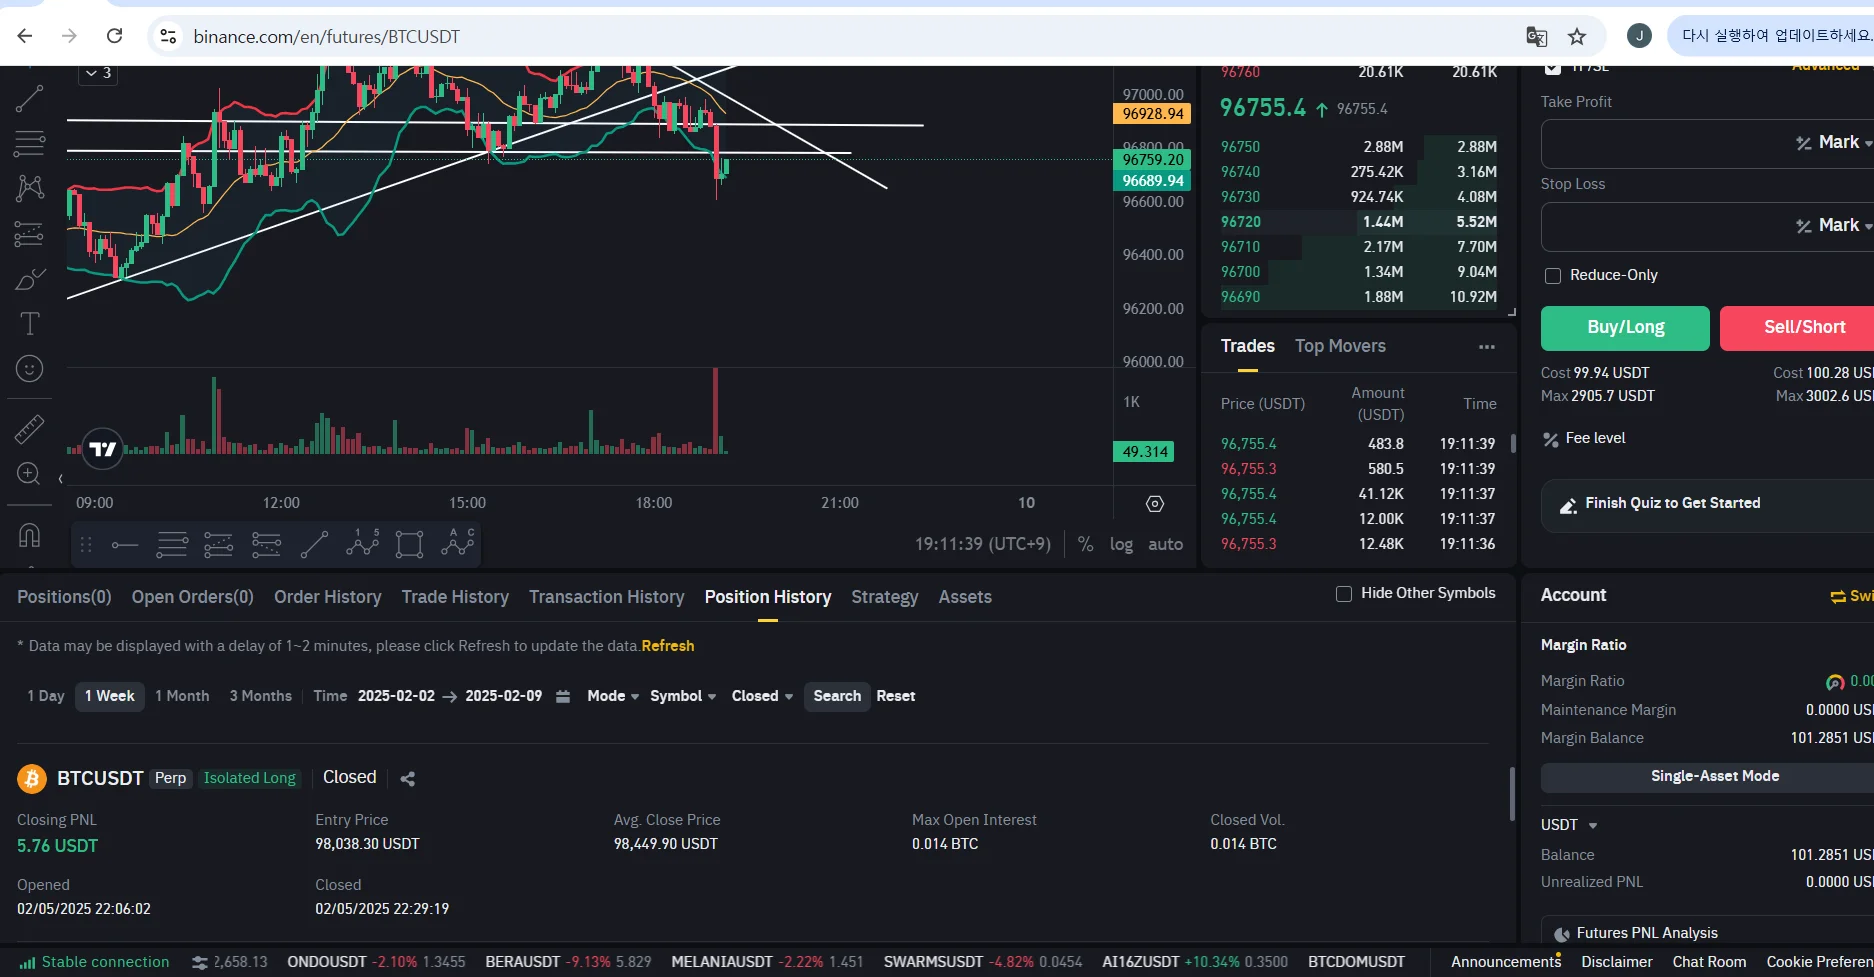The image size is (1874, 977).
Task: Select the horizontal ray tool in floating toolbar
Action: coord(125,545)
